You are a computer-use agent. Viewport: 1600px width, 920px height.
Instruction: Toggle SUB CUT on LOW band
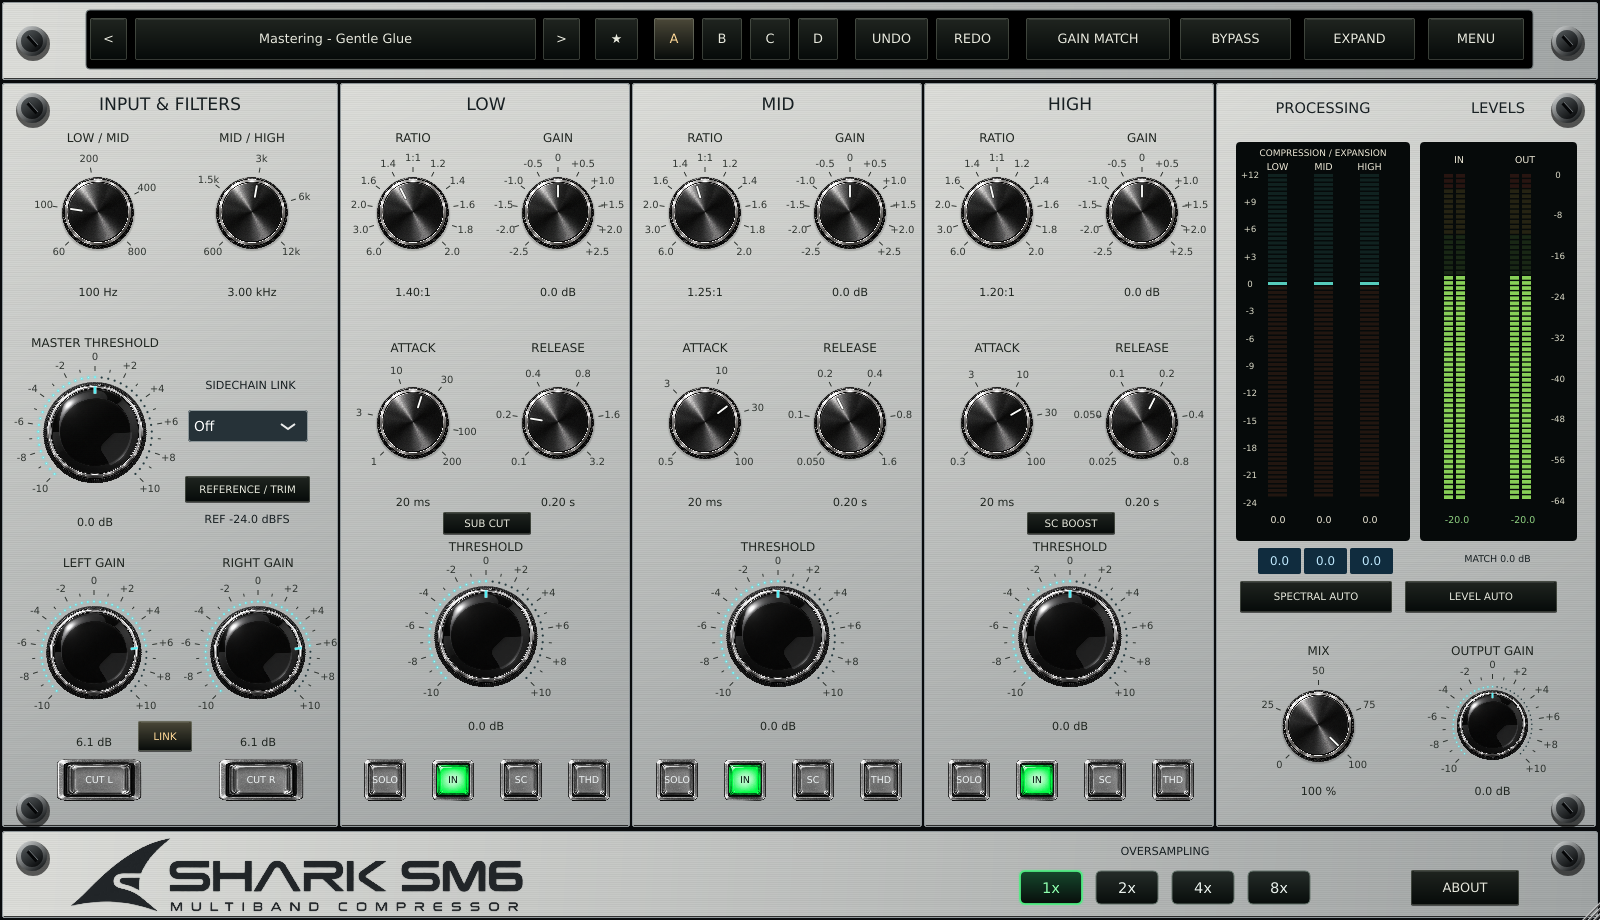(487, 523)
